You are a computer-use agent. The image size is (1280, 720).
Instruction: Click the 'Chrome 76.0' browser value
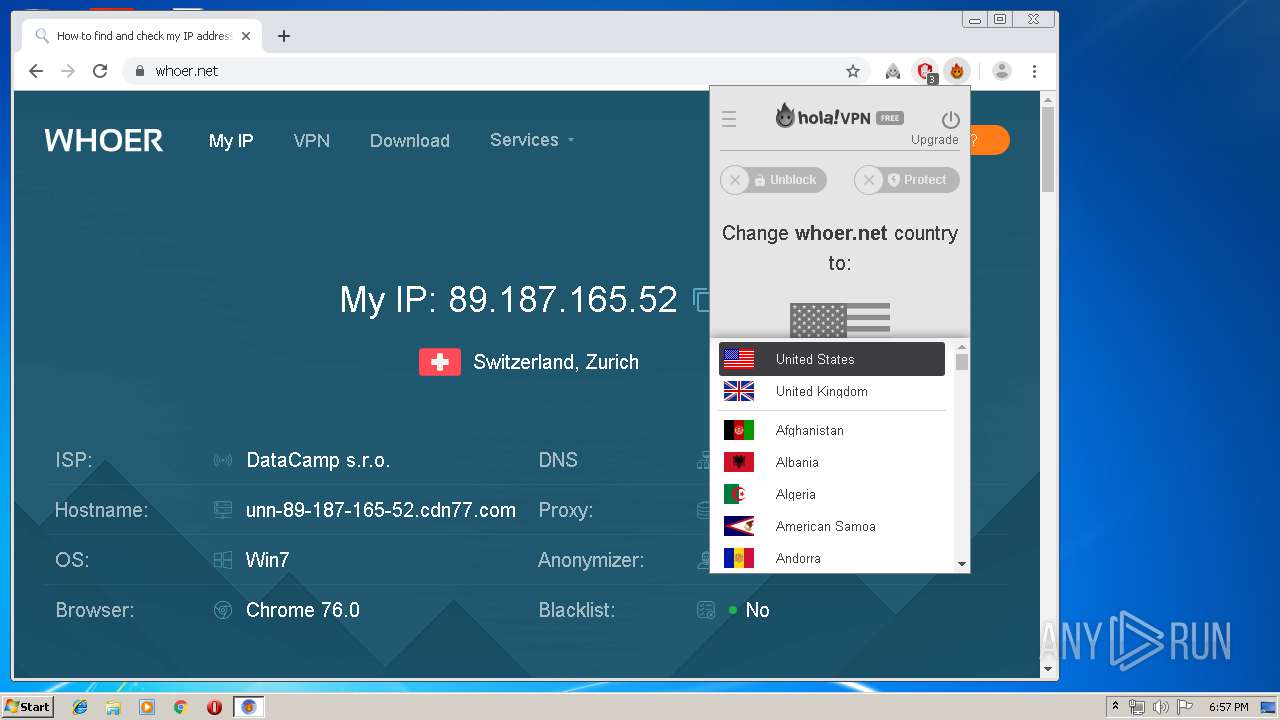pyautogui.click(x=303, y=610)
